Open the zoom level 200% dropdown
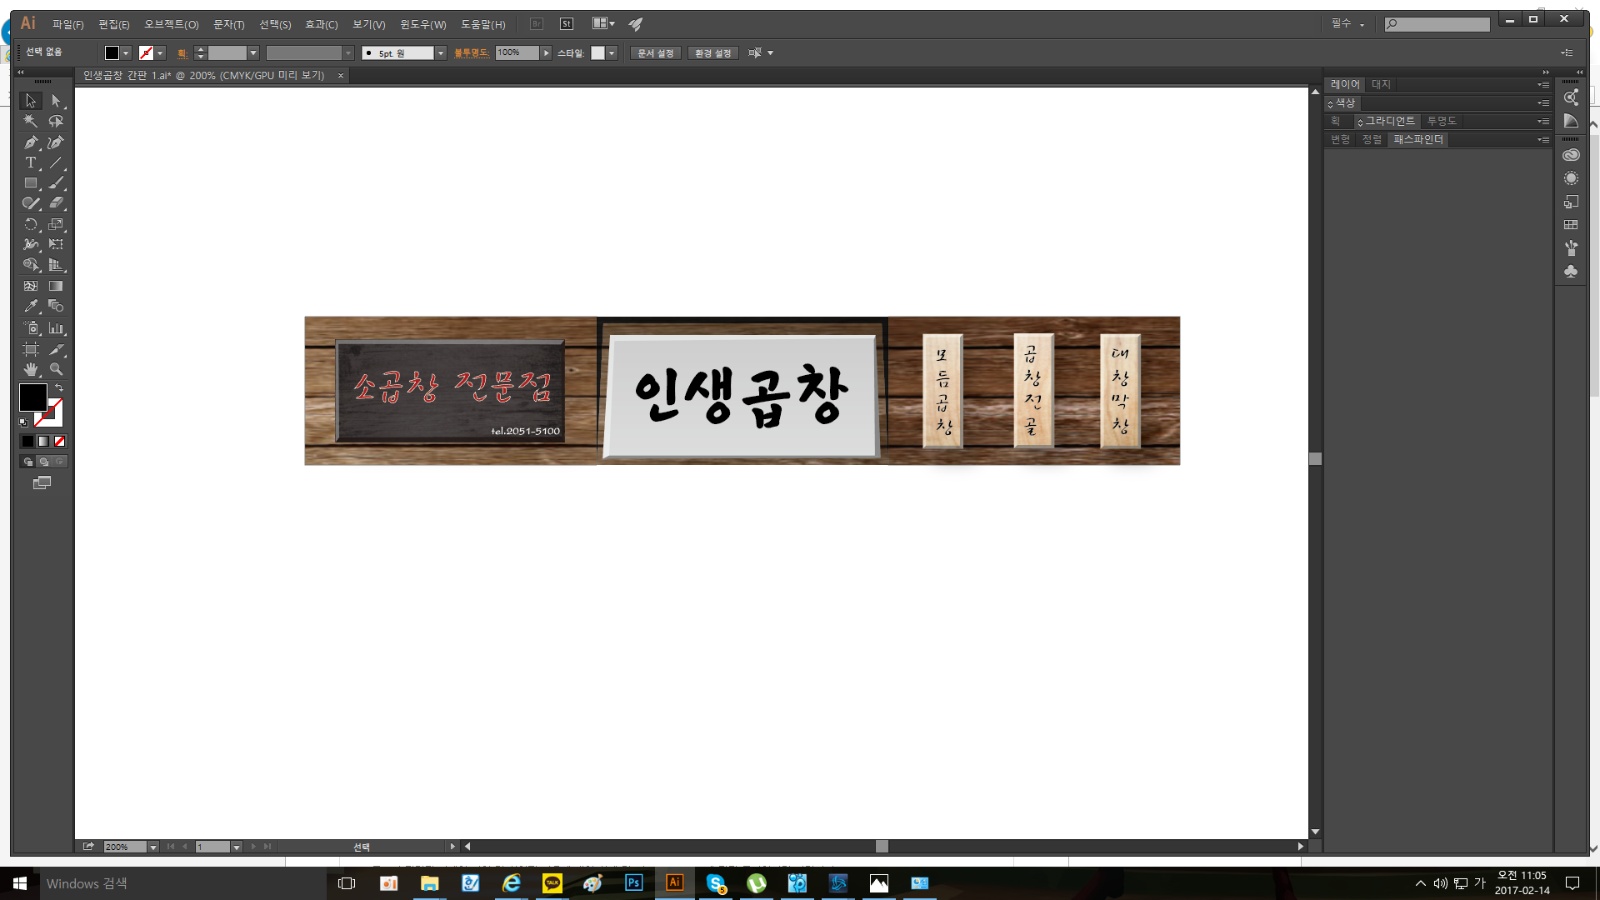Image resolution: width=1600 pixels, height=900 pixels. point(153,847)
